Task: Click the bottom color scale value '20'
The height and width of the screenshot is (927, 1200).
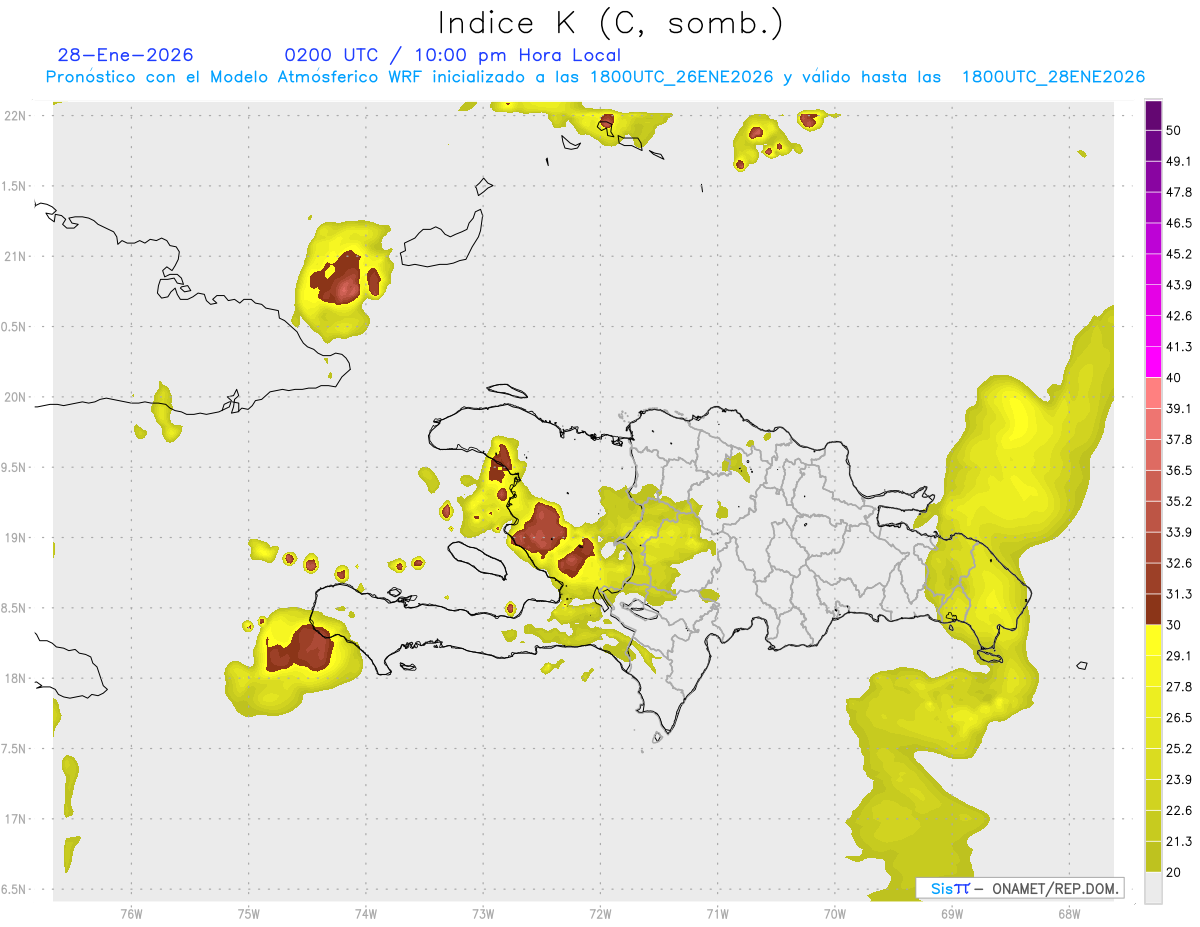Action: [1173, 872]
